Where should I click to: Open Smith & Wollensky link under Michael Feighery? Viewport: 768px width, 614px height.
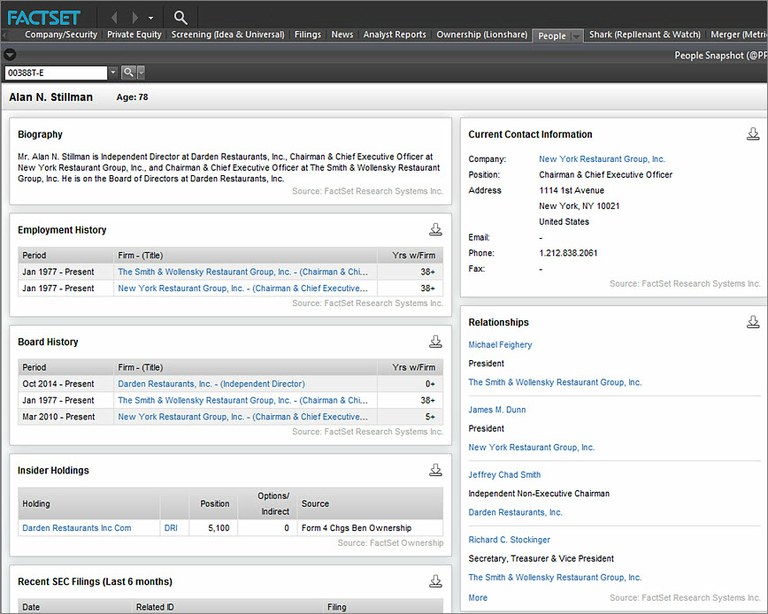[555, 382]
